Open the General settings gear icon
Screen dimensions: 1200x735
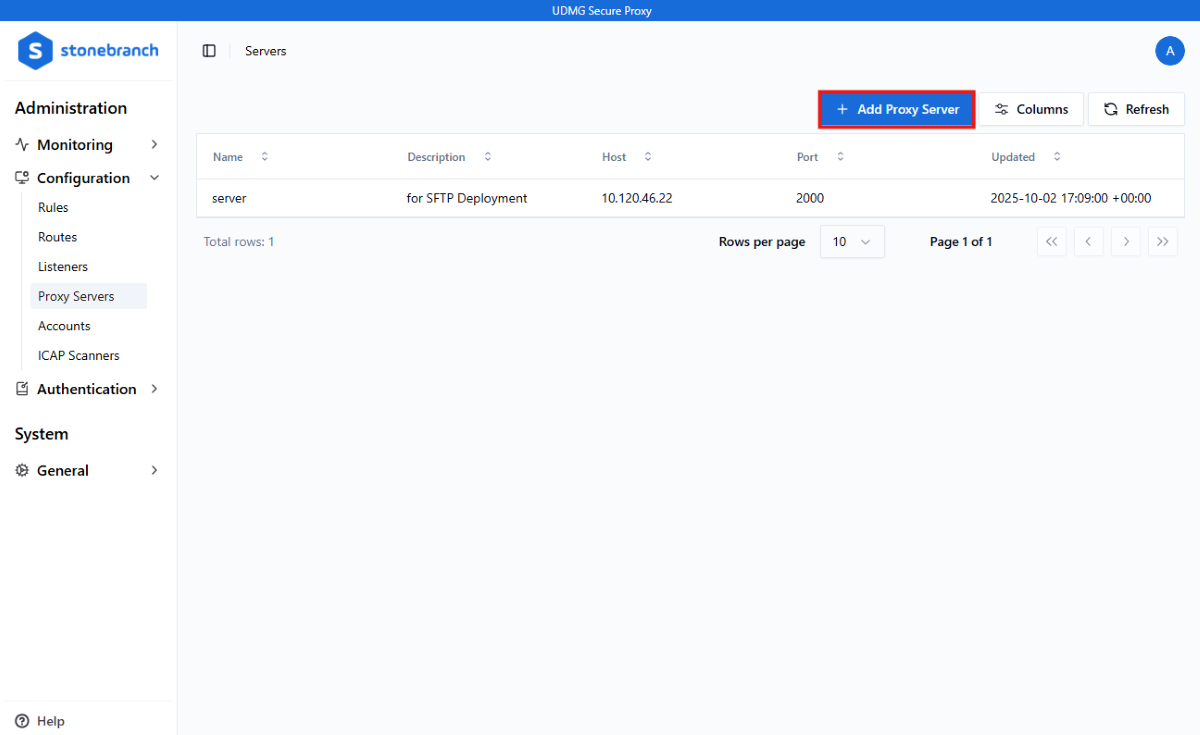(21, 470)
